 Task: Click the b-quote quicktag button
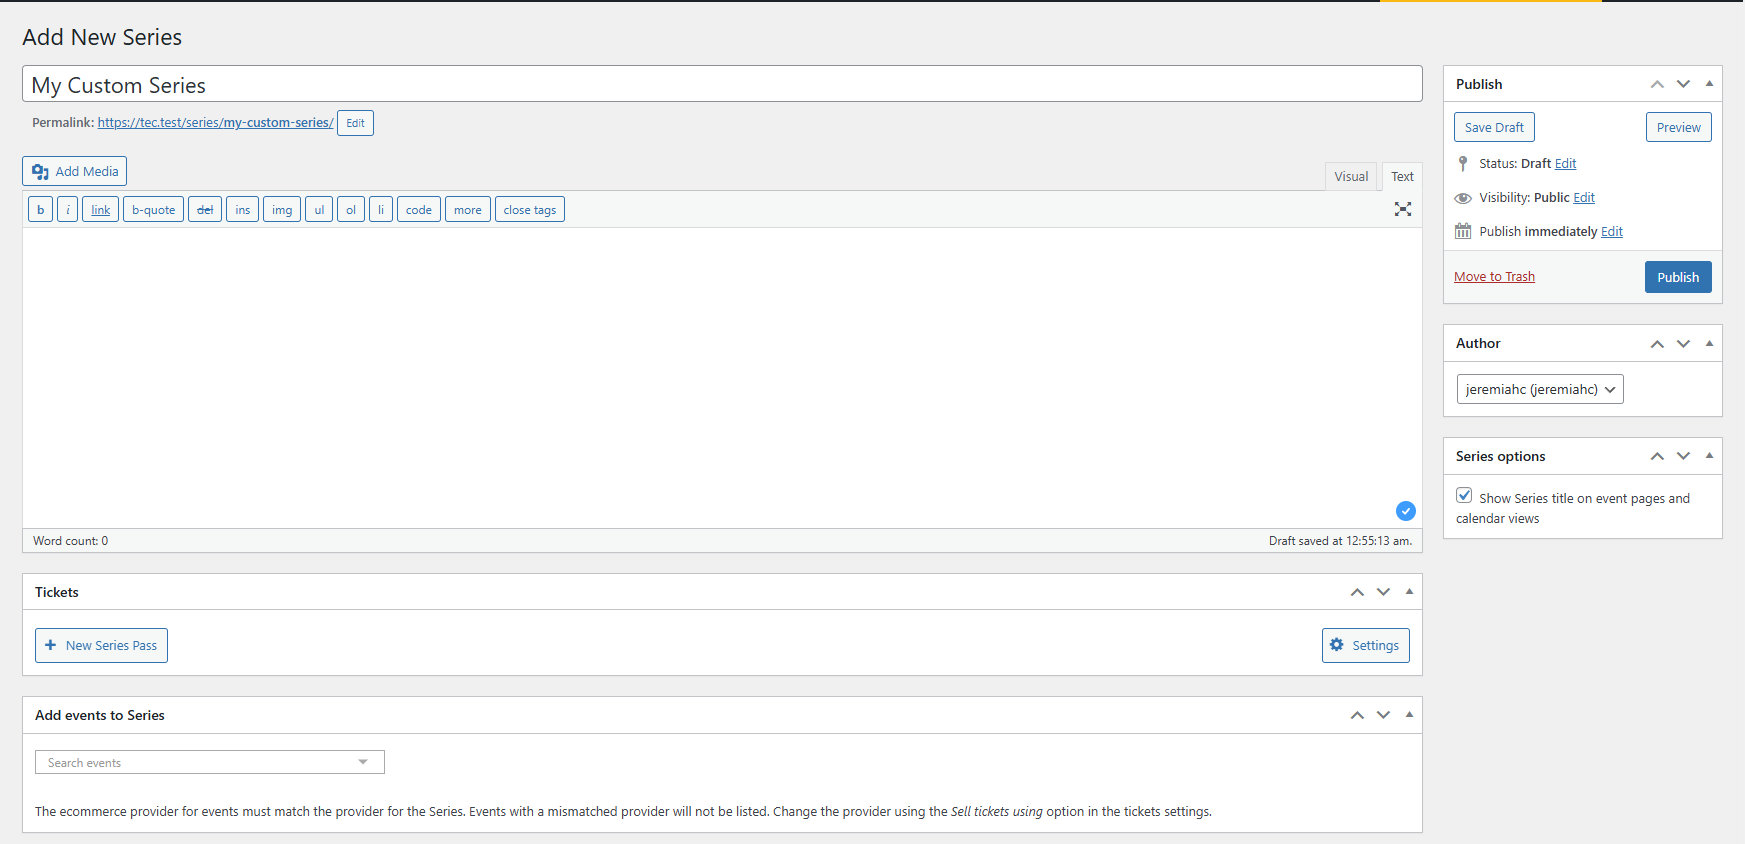tap(153, 210)
